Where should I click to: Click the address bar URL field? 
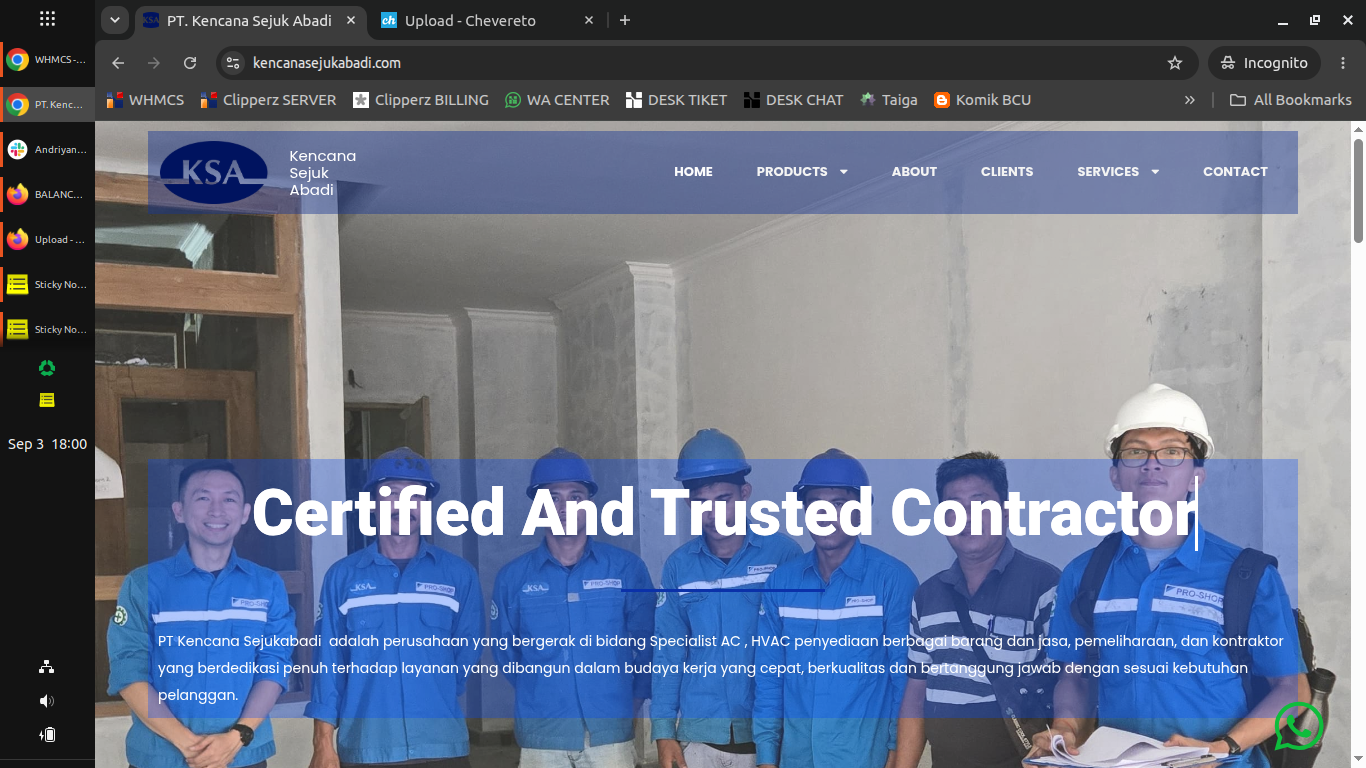[700, 63]
